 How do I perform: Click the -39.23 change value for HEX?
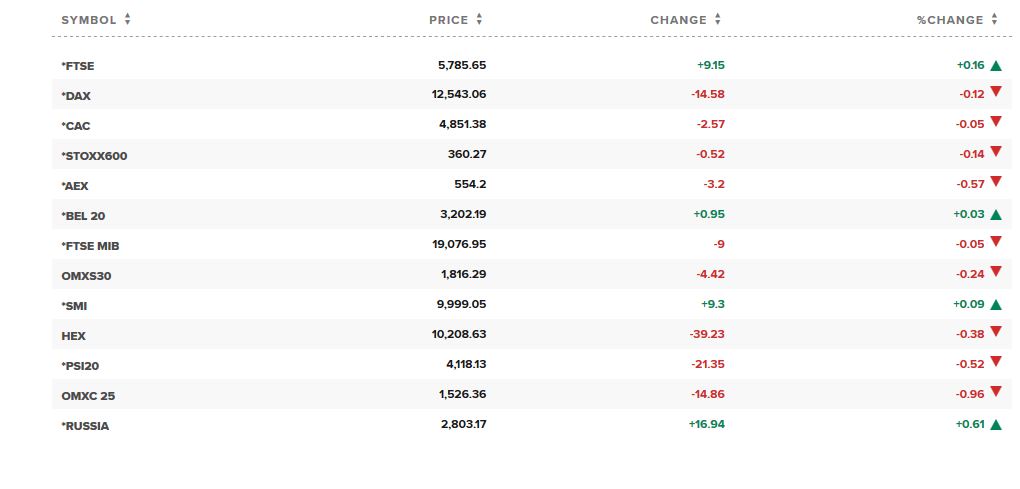(x=707, y=334)
